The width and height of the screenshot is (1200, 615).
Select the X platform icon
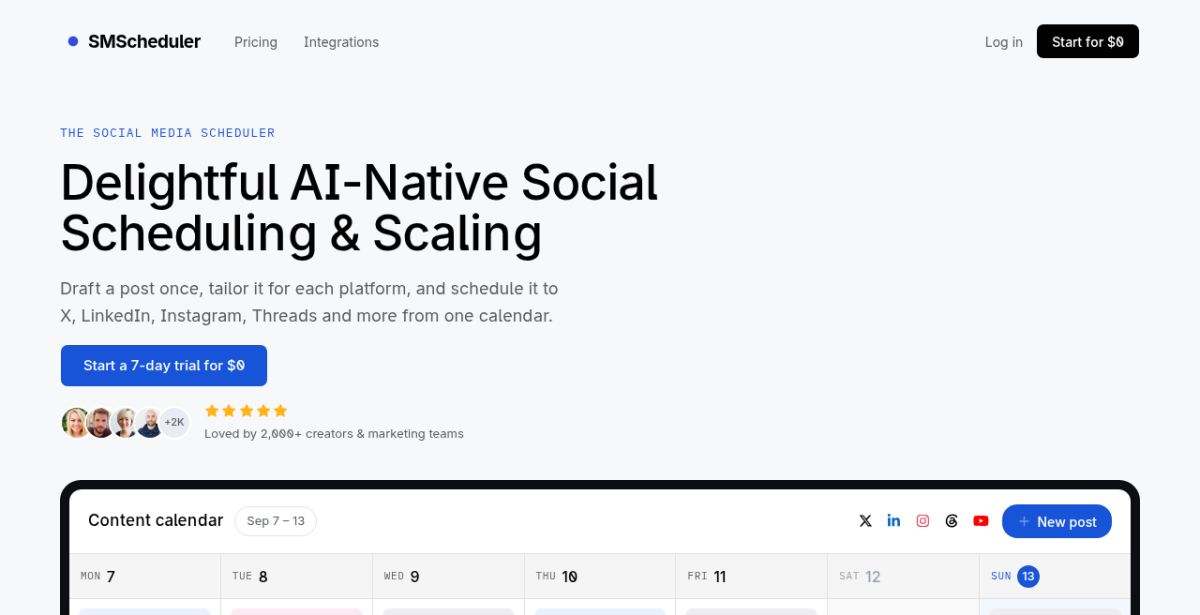point(865,521)
